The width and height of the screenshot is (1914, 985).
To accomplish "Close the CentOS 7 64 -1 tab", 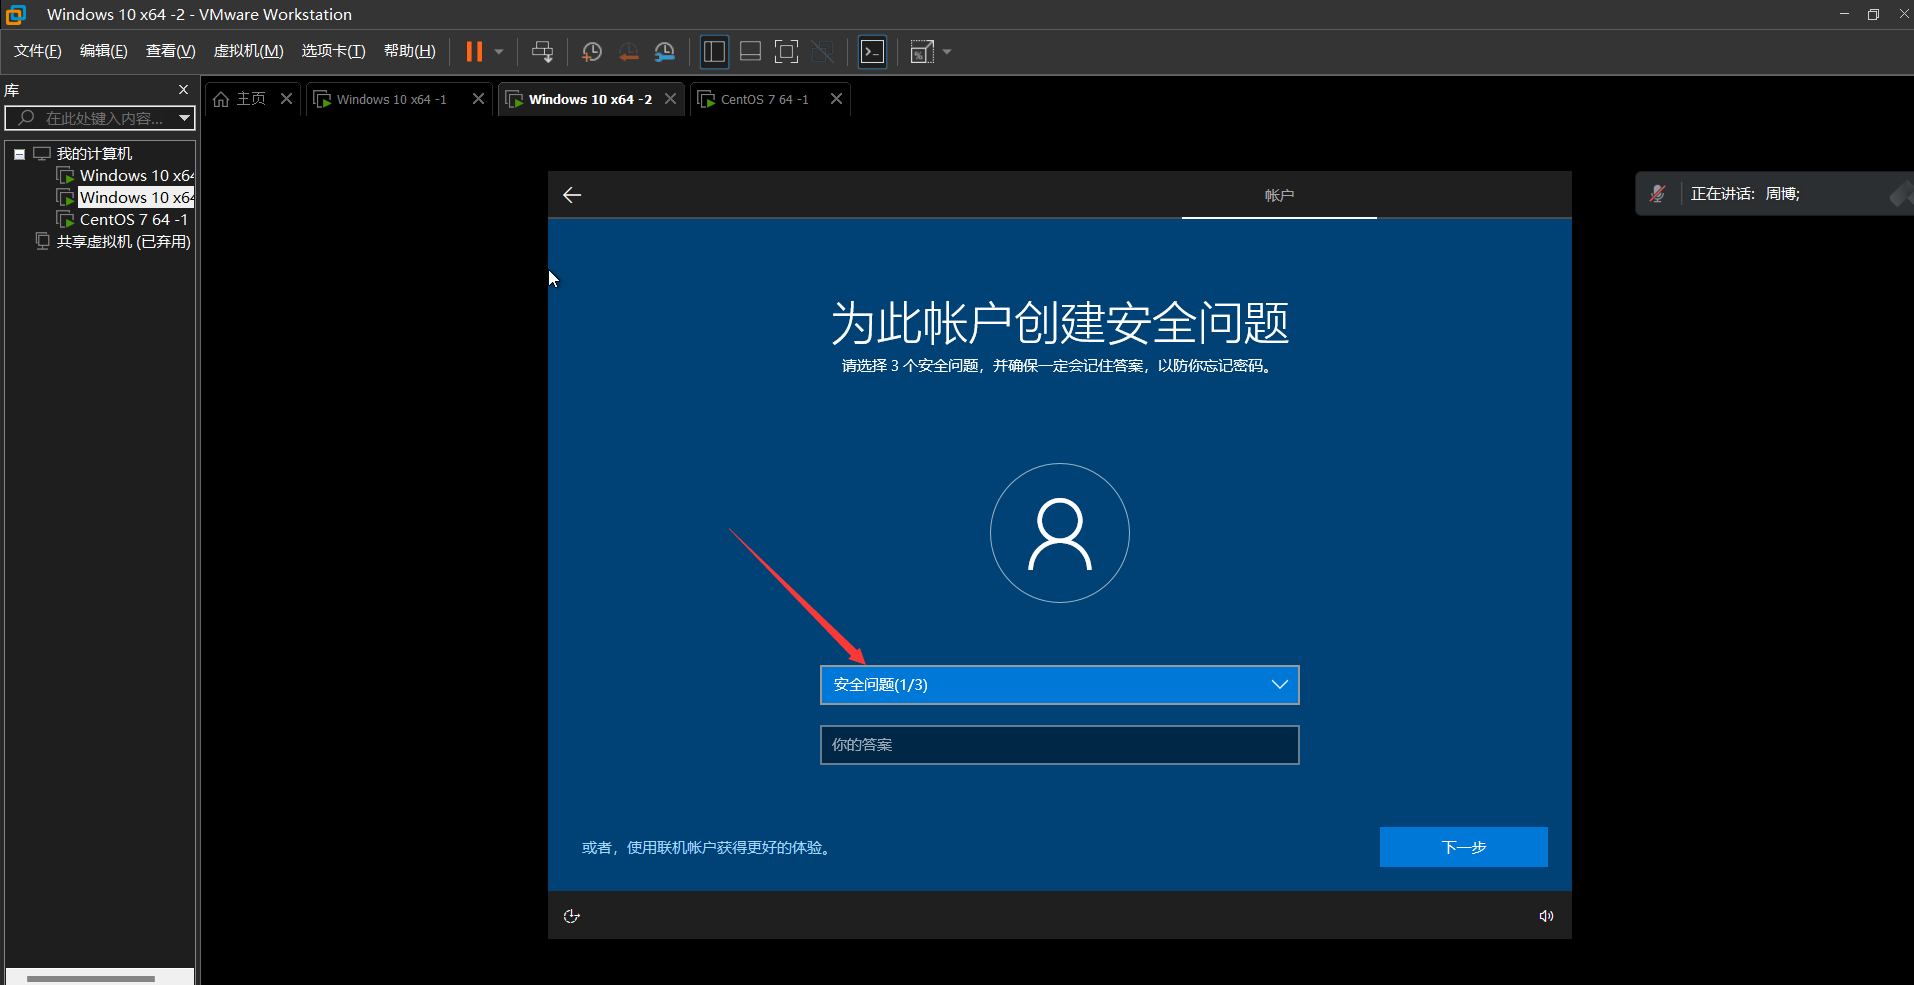I will [x=836, y=98].
